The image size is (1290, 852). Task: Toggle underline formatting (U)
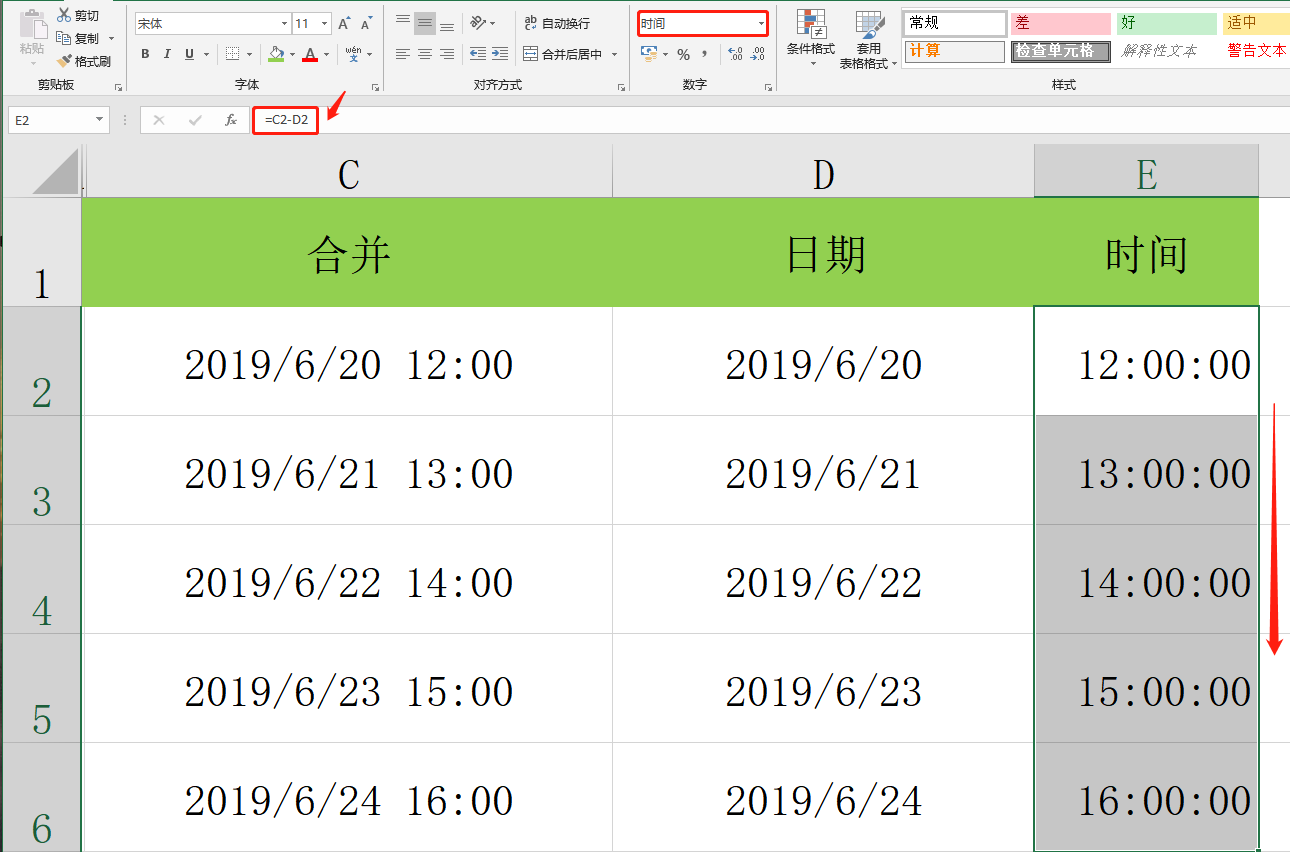[189, 54]
